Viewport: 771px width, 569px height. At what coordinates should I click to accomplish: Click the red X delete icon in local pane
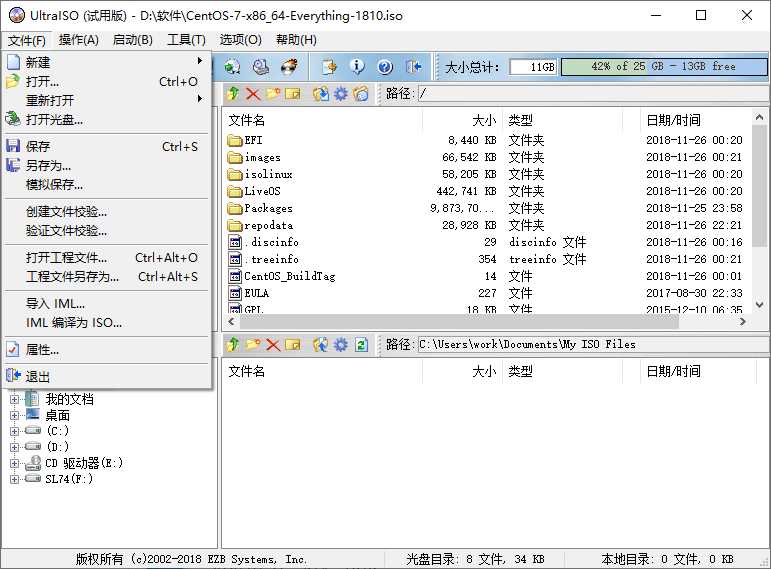(272, 345)
